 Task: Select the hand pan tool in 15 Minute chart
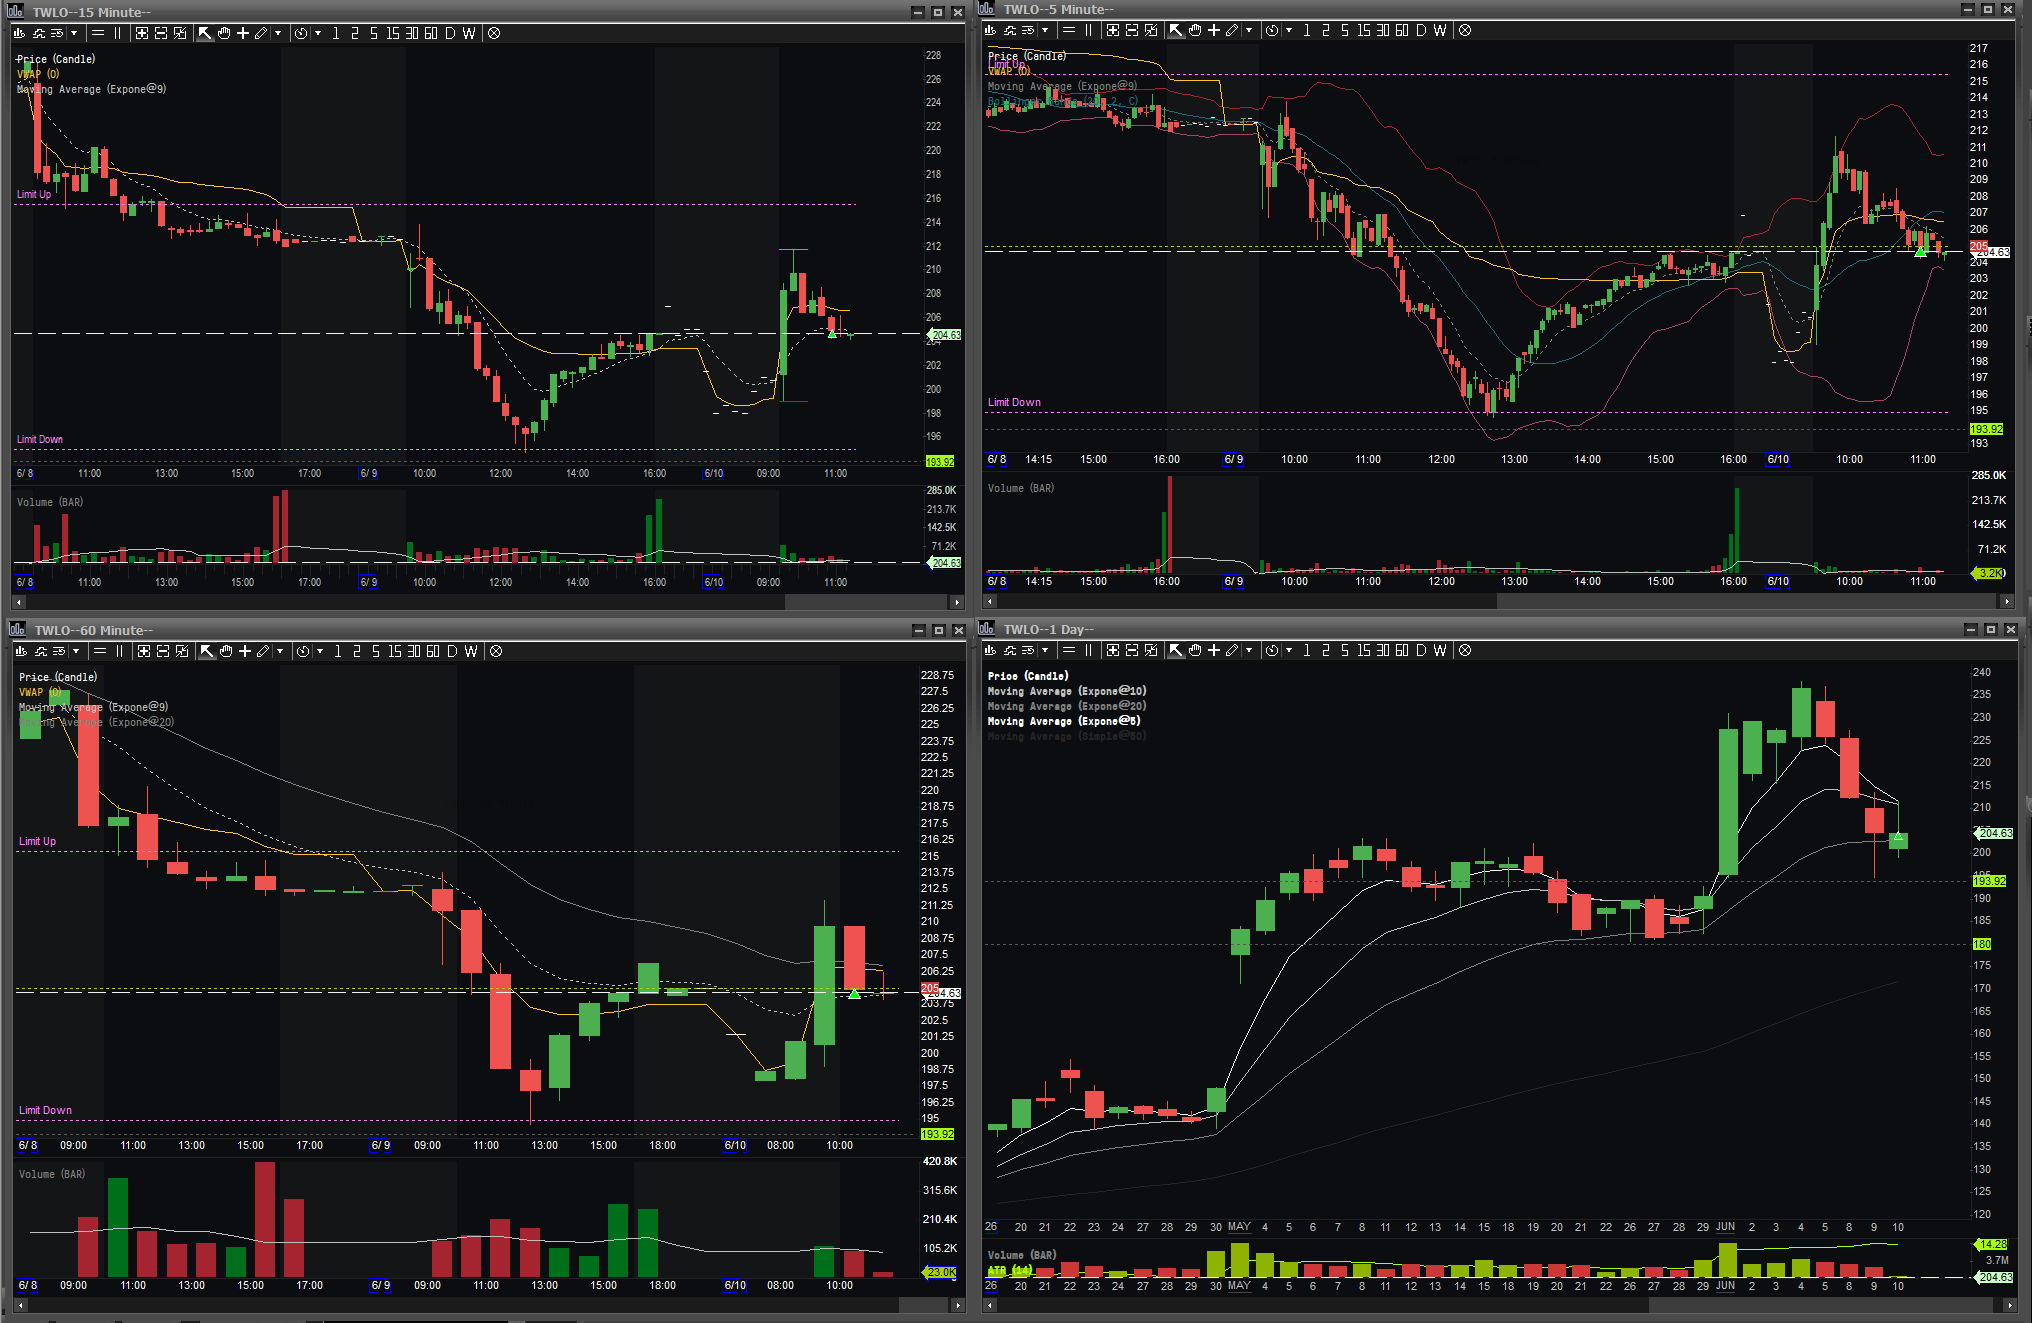pos(224,33)
